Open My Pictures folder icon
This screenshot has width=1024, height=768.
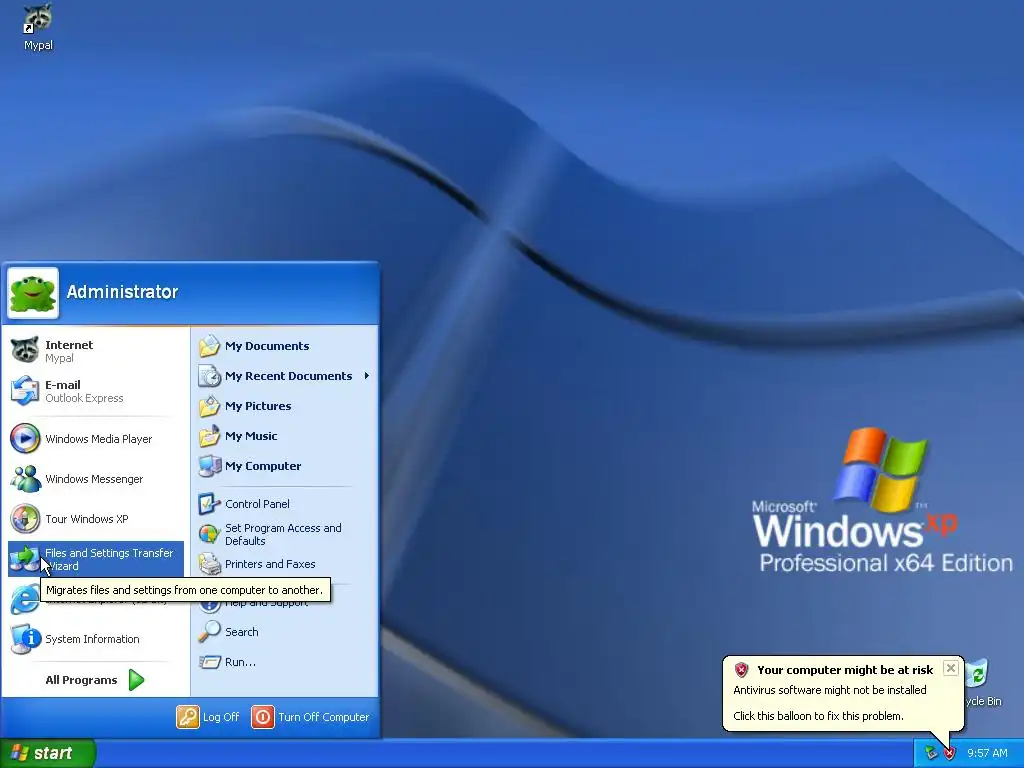click(x=210, y=406)
